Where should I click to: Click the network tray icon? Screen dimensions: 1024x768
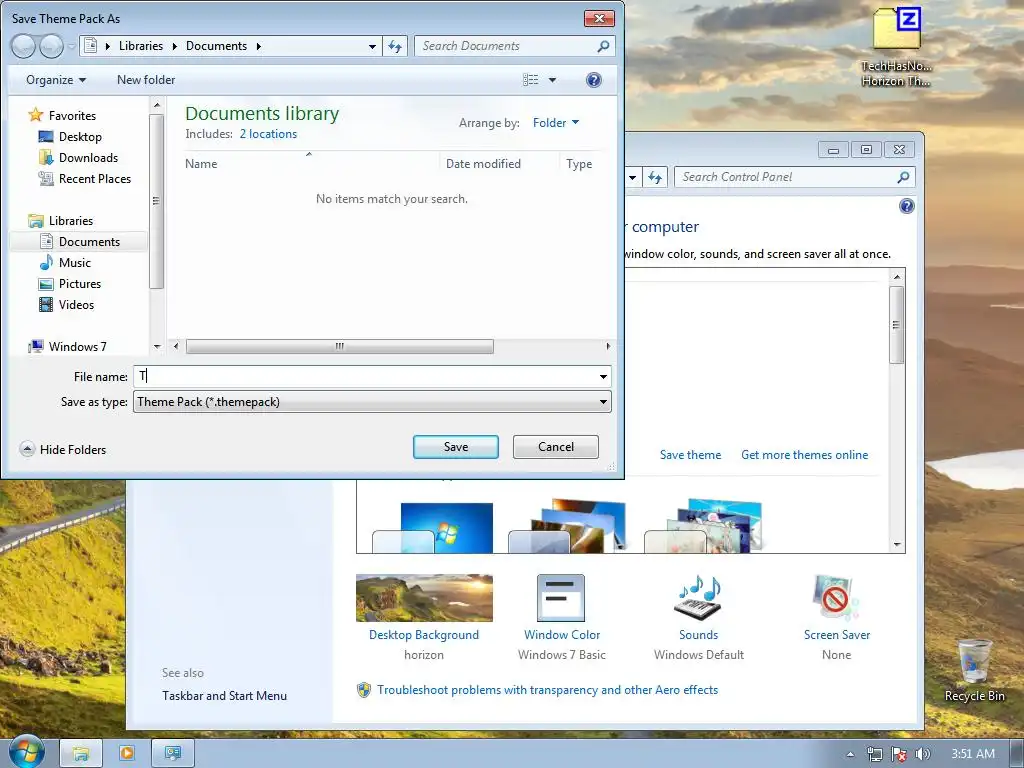(875, 754)
